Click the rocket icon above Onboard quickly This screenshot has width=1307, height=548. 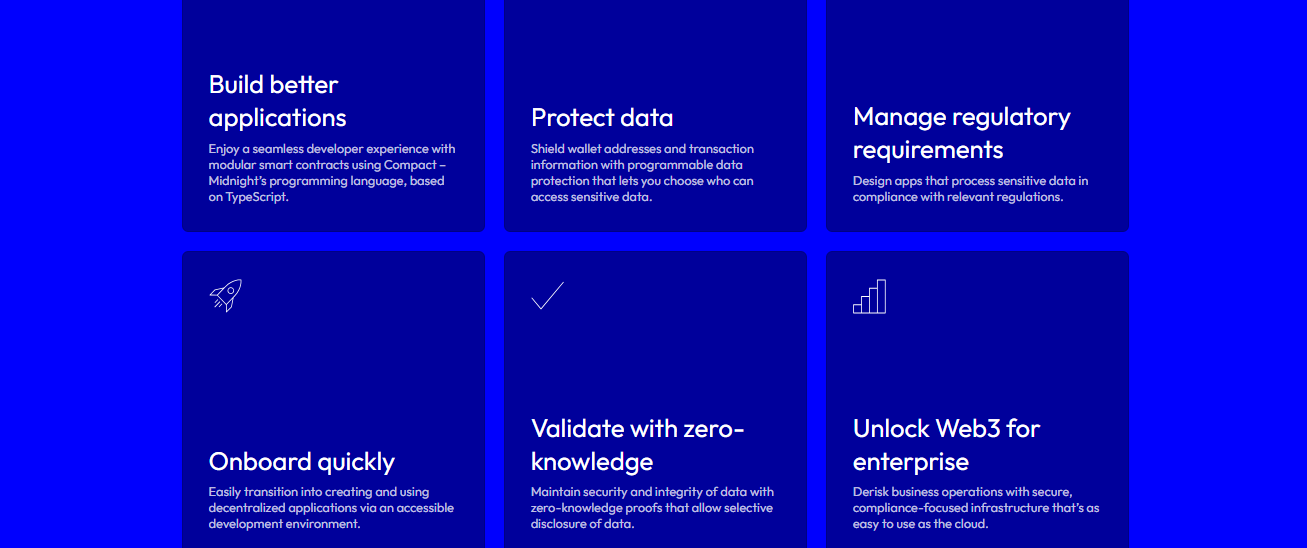click(x=226, y=296)
